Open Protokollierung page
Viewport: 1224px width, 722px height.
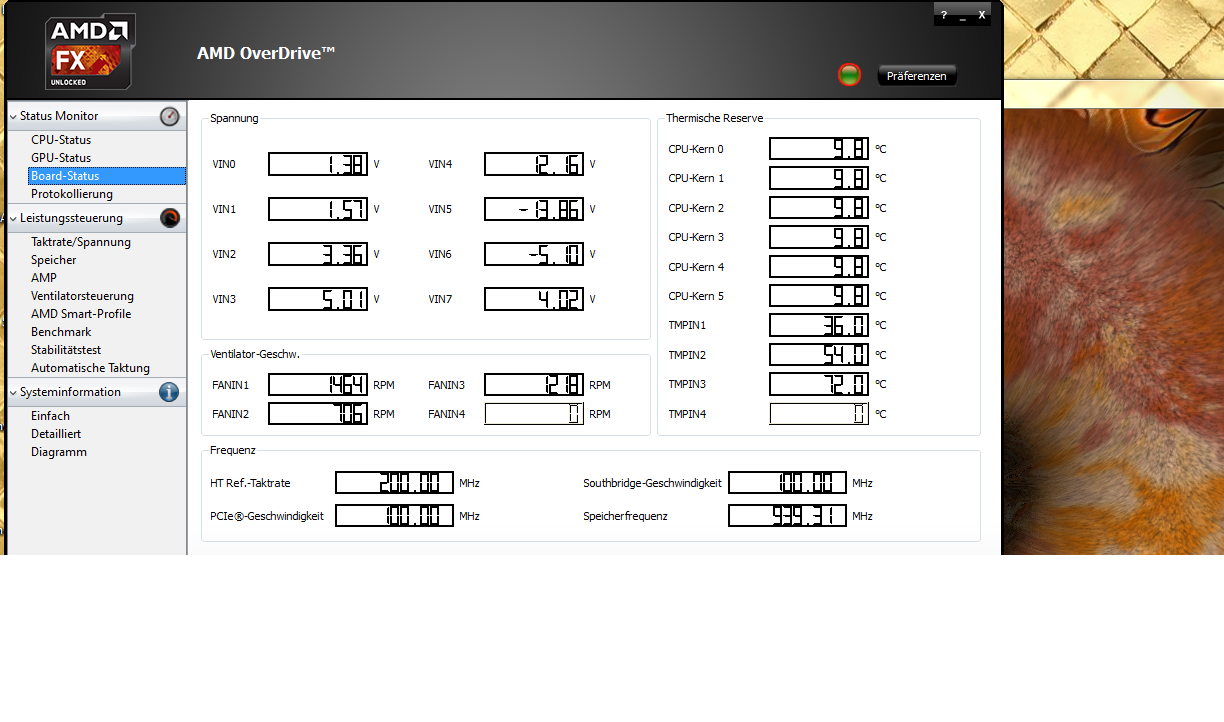pos(72,194)
